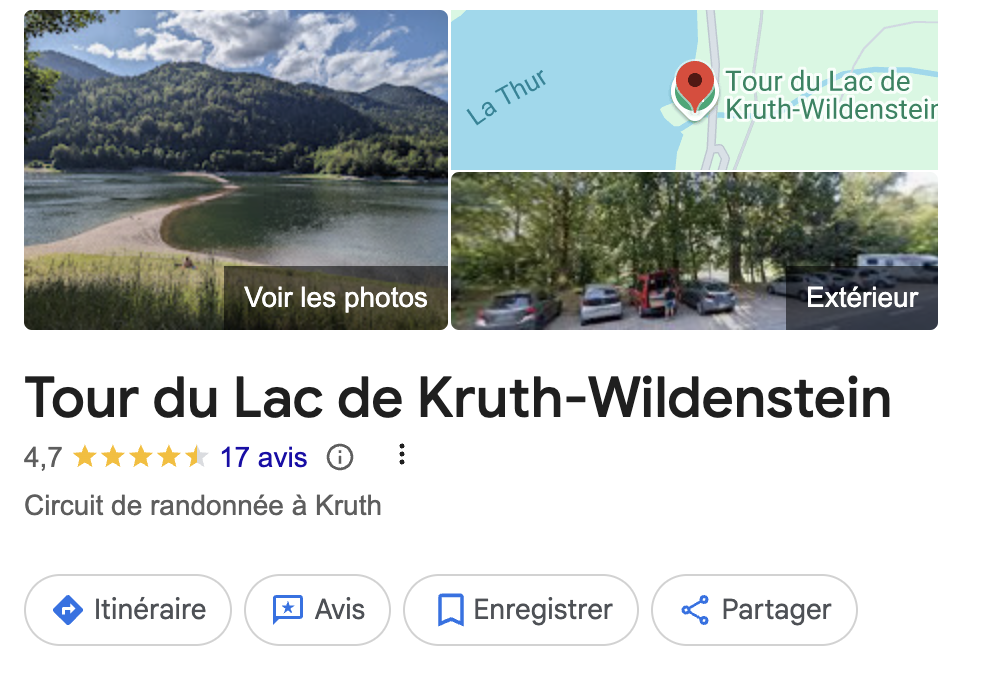Click the Enregistrer button label

pyautogui.click(x=543, y=610)
